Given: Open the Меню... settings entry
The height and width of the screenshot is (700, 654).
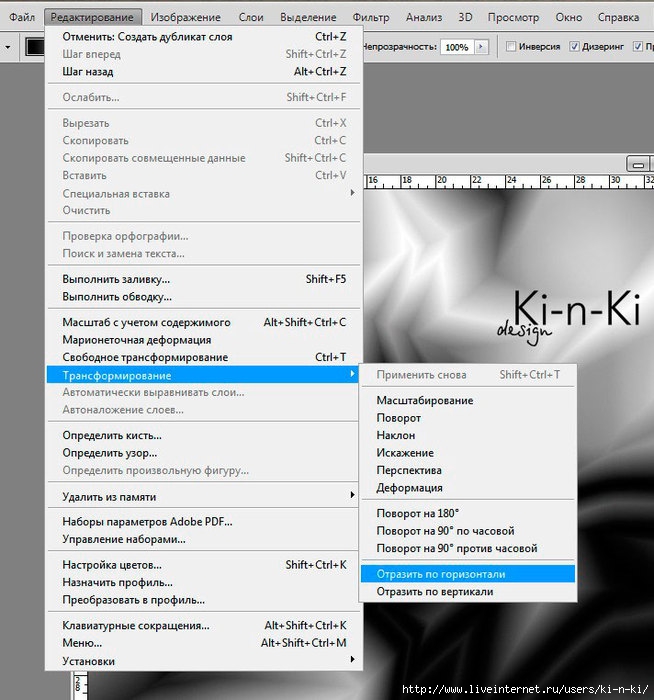Looking at the screenshot, I should pyautogui.click(x=204, y=643).
